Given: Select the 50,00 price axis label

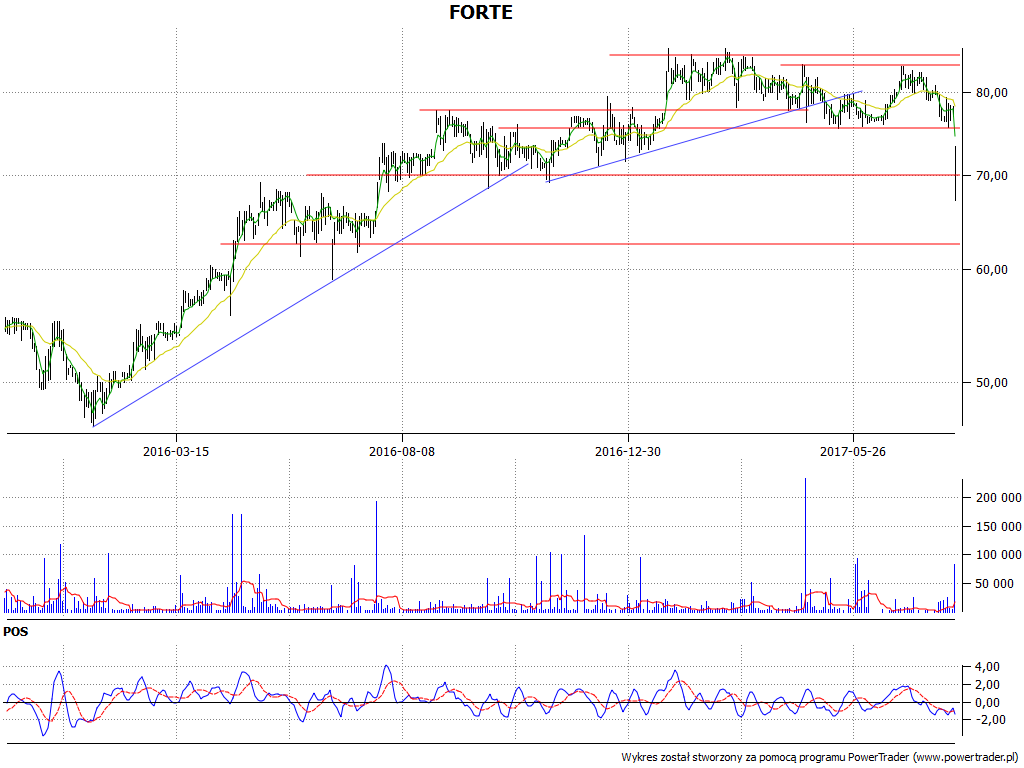Looking at the screenshot, I should (991, 383).
